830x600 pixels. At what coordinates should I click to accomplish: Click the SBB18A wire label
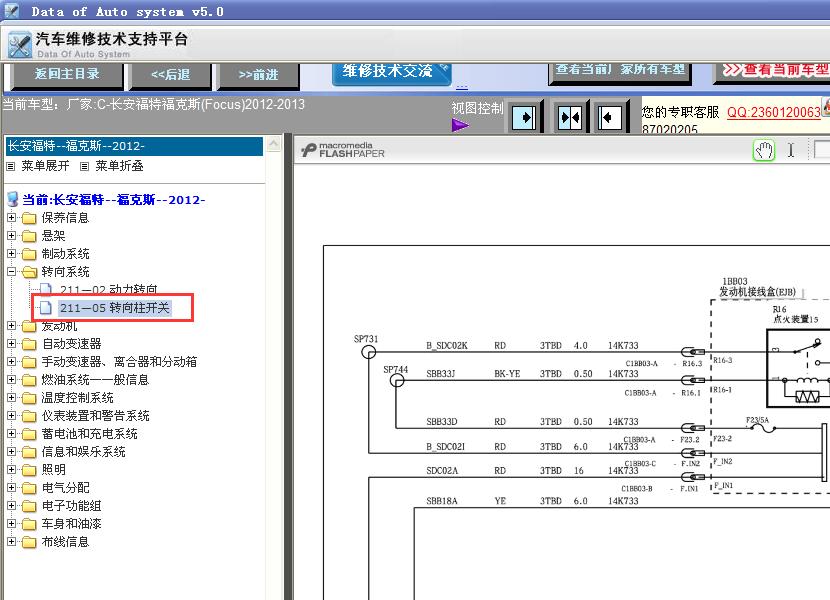coord(441,500)
